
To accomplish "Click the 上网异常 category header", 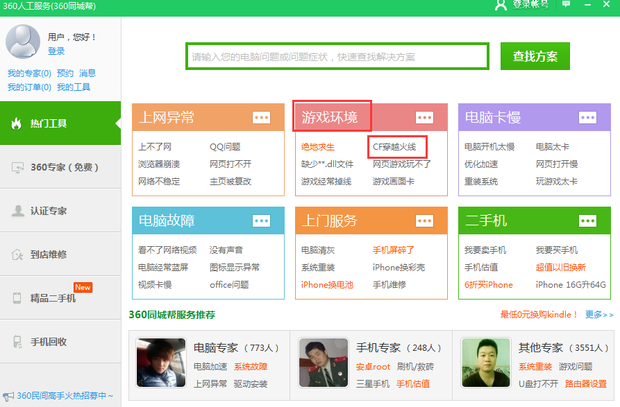I will [208, 117].
